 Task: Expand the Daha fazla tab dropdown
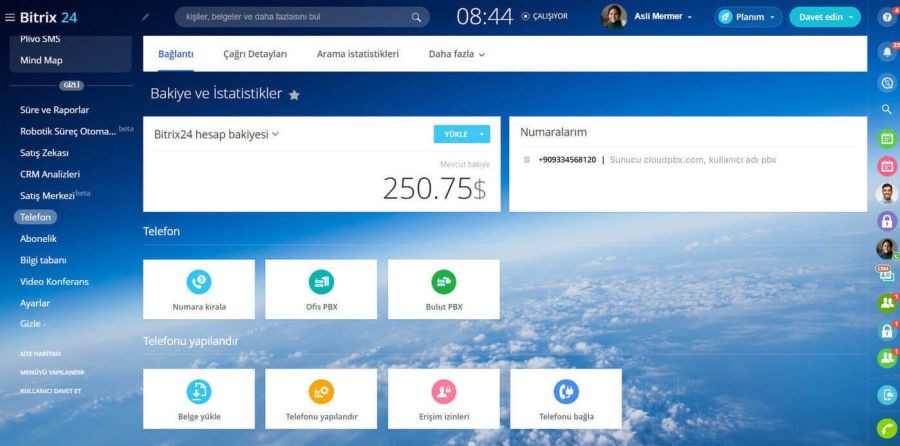coord(456,55)
